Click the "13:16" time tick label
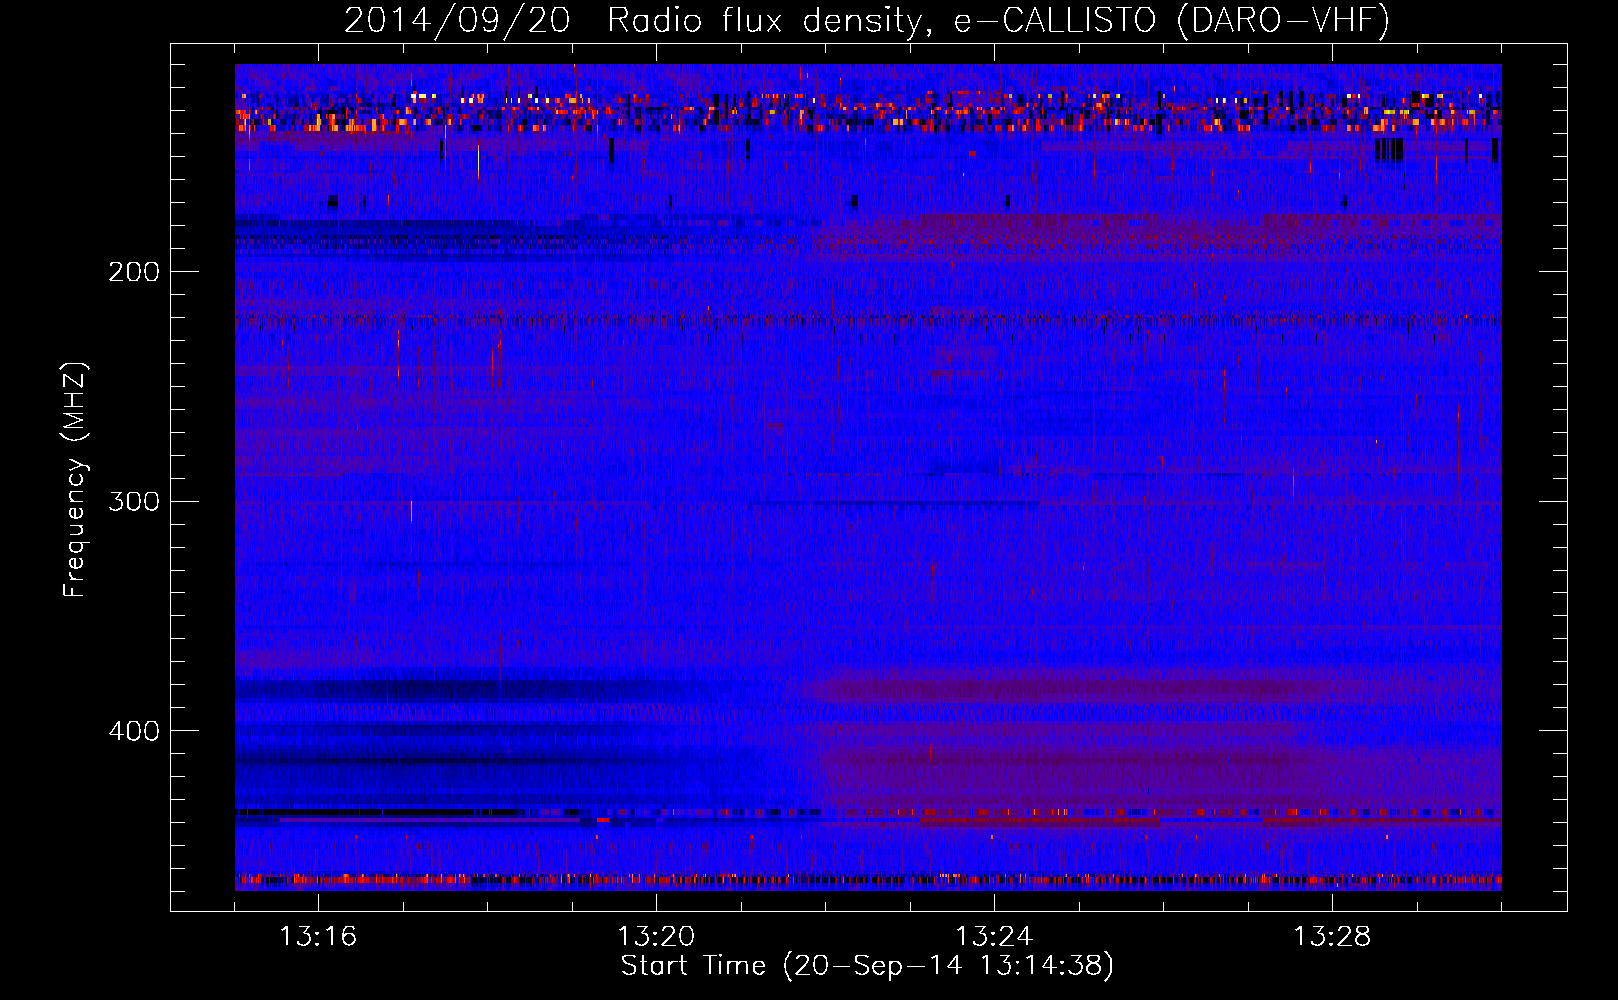The height and width of the screenshot is (1000, 1618). tap(318, 937)
